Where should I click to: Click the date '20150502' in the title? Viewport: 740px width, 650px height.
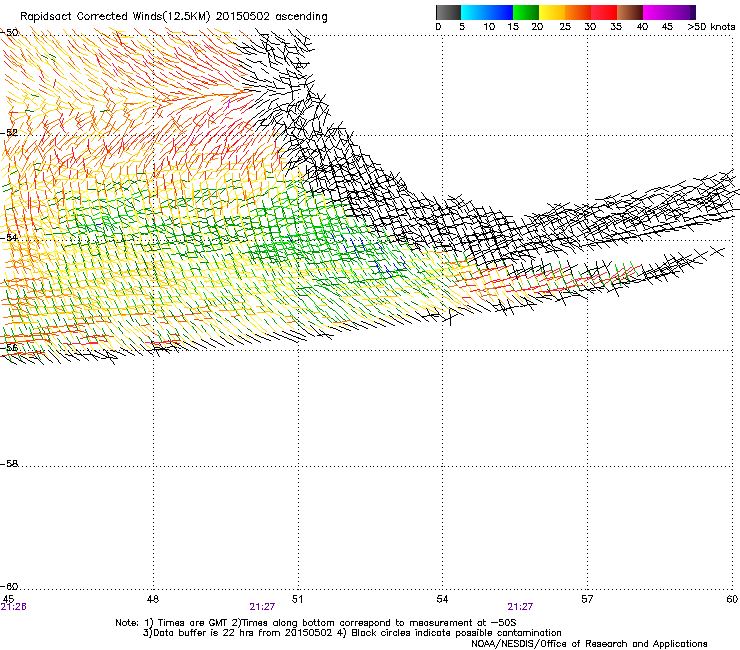[x=243, y=17]
